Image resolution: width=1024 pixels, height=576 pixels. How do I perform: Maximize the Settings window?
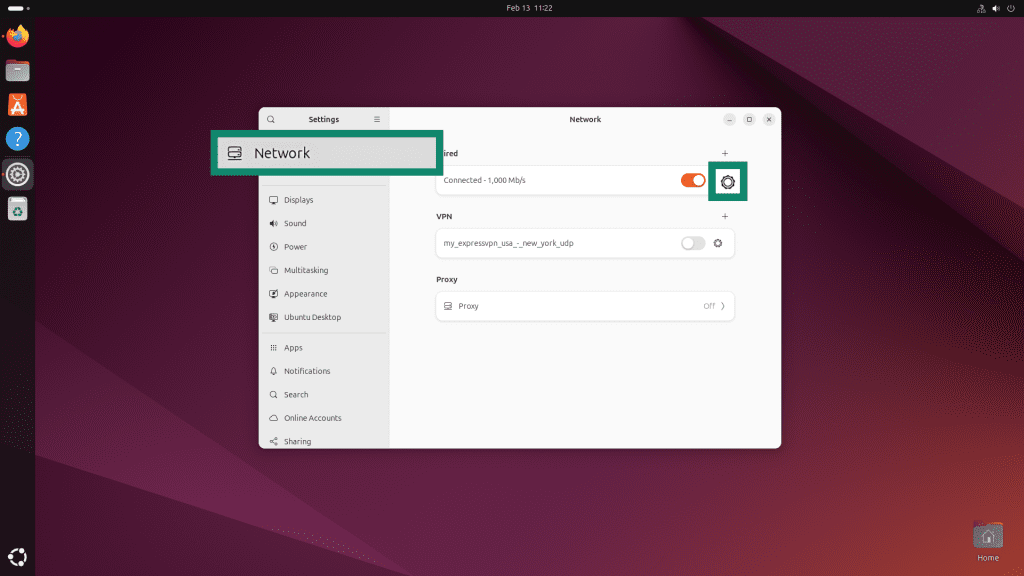click(749, 120)
